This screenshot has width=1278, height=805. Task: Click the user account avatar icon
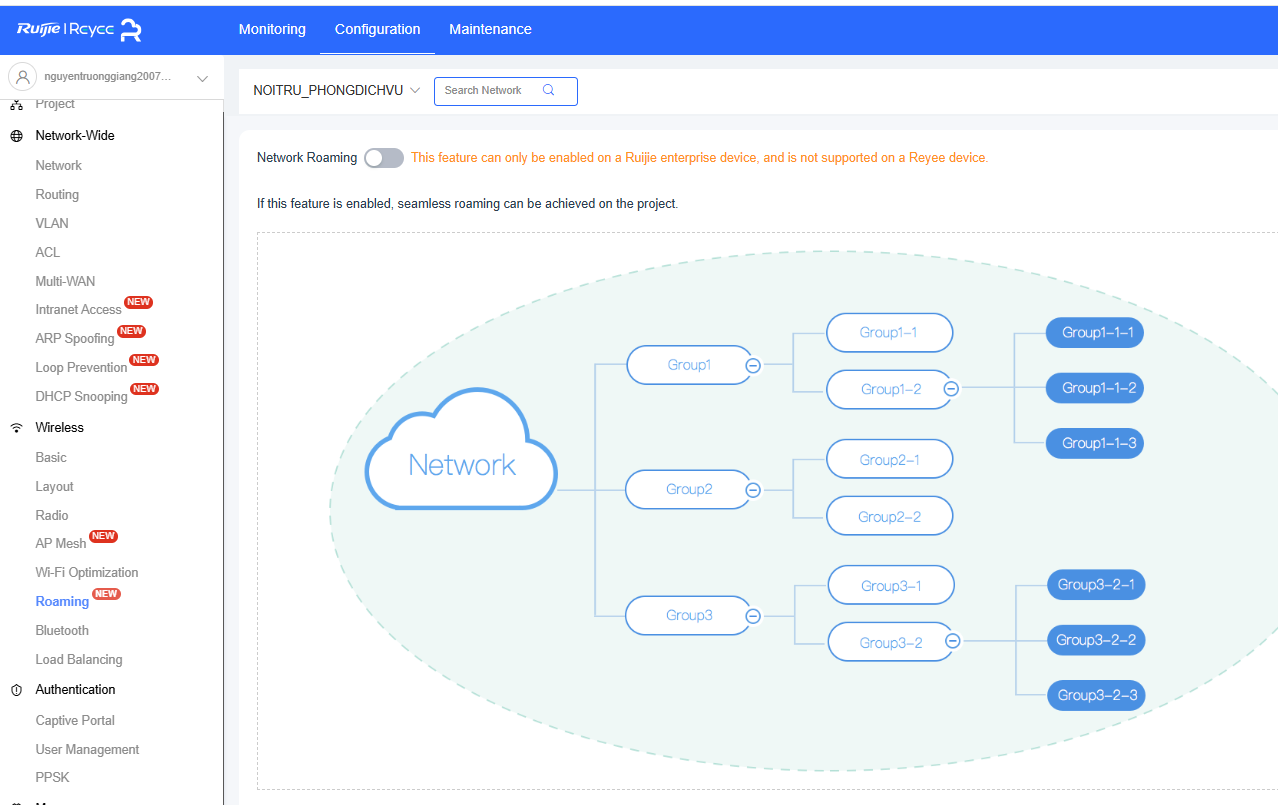tap(22, 77)
